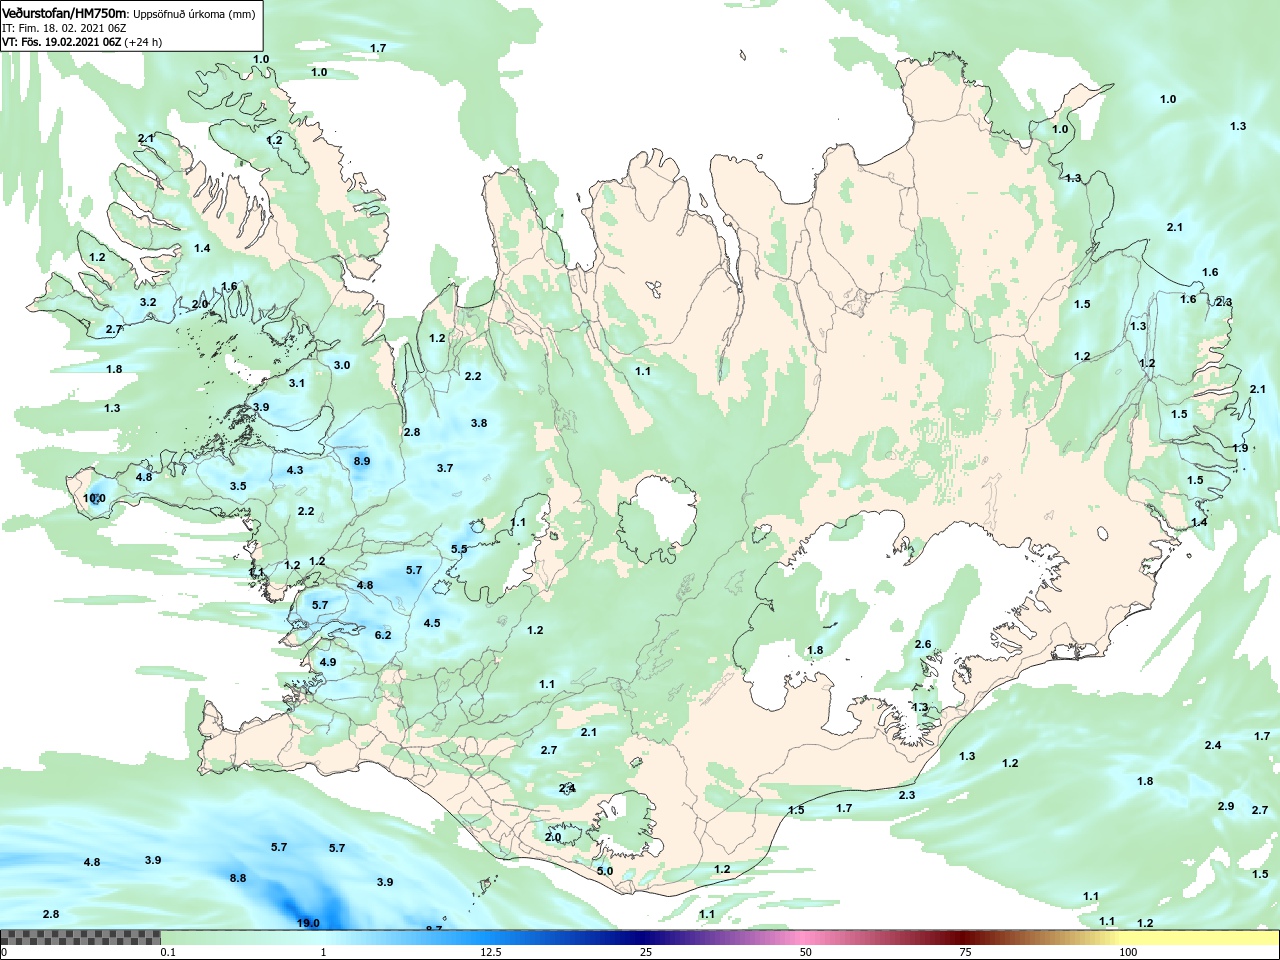Click the 5.5 precipitation value
The image size is (1280, 960).
tap(459, 549)
